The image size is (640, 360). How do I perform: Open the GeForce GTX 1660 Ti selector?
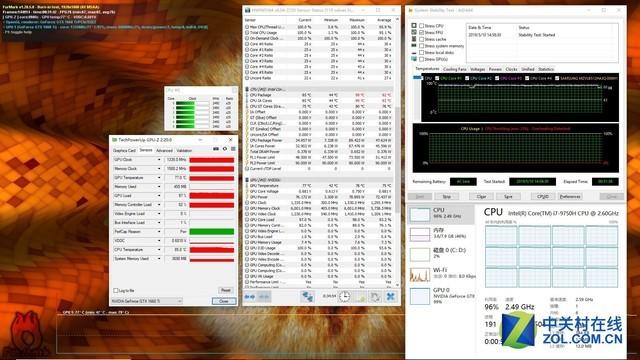[147, 301]
